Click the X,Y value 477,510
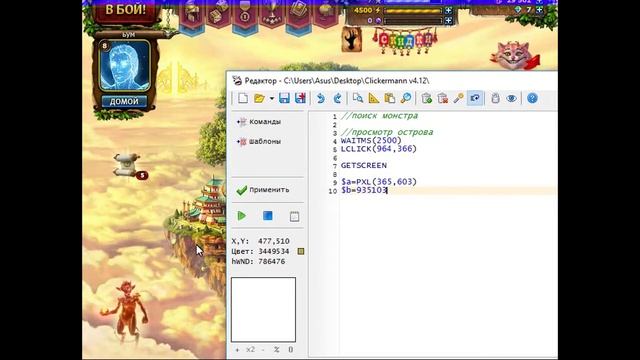The width and height of the screenshot is (640, 360). [x=273, y=241]
